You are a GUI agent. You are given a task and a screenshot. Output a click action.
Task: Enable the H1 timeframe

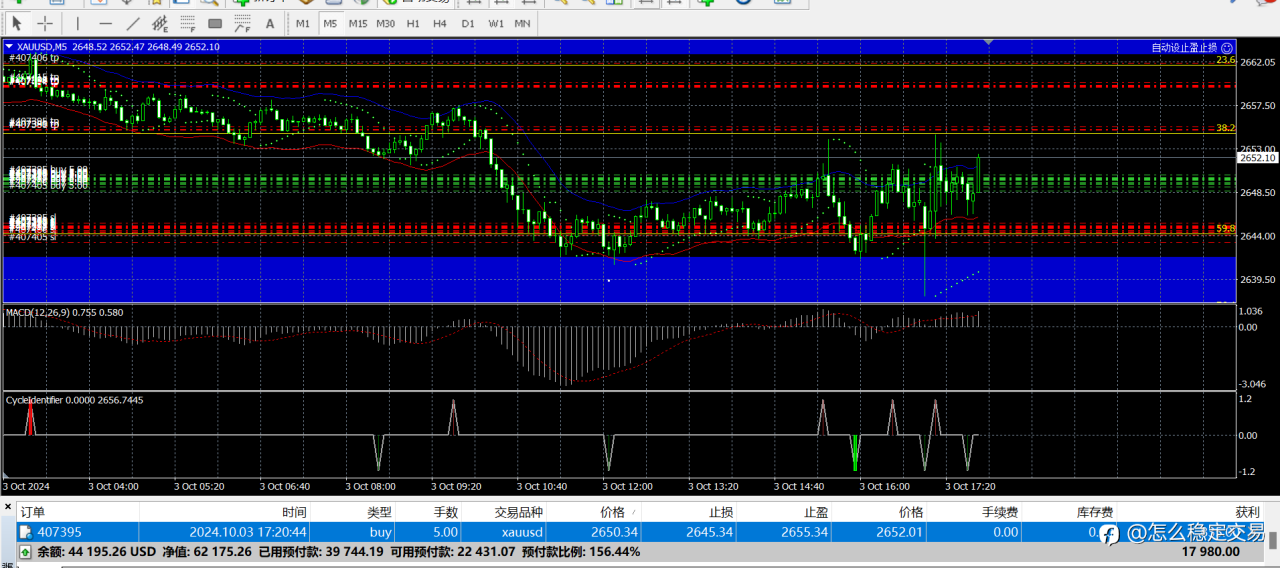[x=413, y=23]
